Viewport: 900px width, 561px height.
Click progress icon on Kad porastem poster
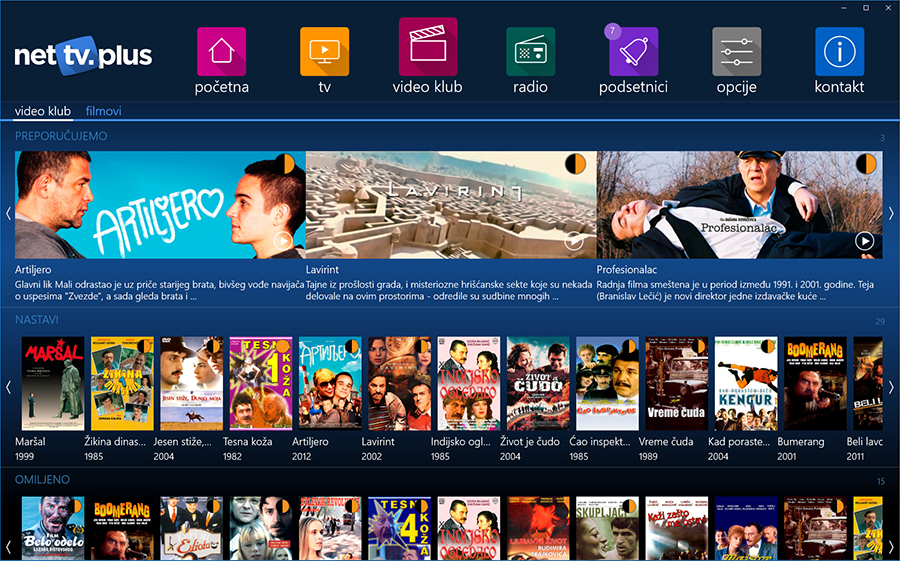[x=768, y=346]
